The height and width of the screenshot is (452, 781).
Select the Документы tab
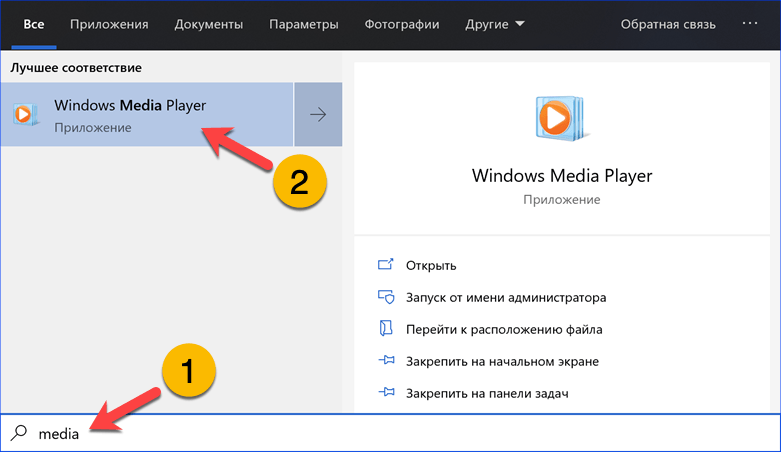tap(209, 24)
